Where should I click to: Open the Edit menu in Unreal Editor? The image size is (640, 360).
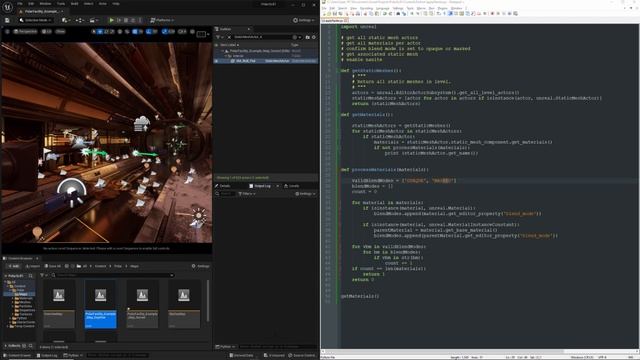[x=31, y=4]
